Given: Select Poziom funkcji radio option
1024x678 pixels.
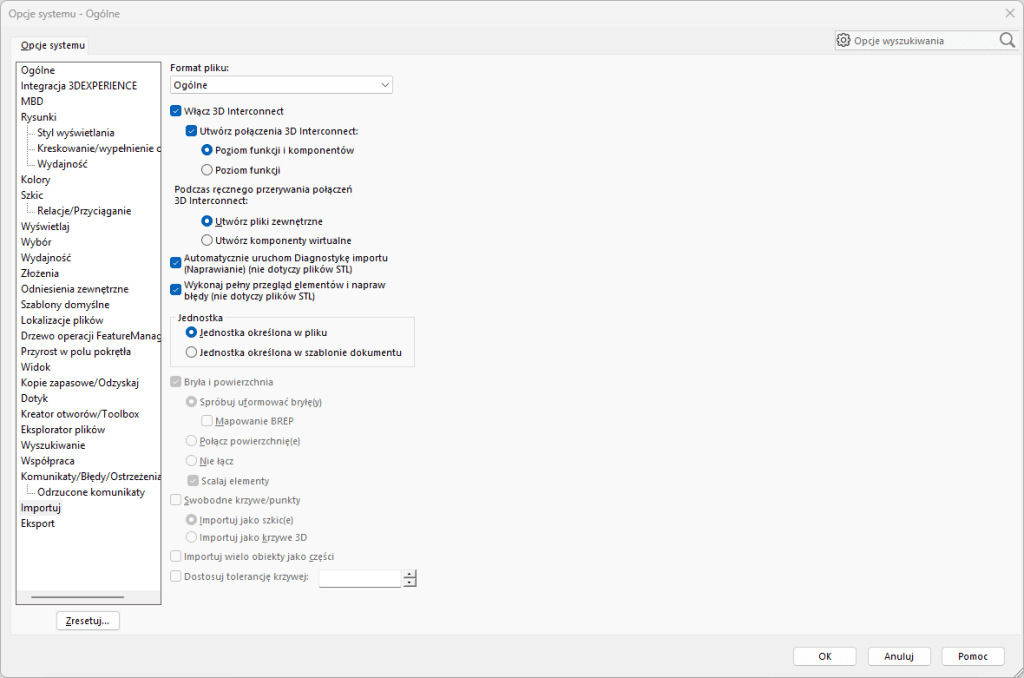Looking at the screenshot, I should coord(207,170).
